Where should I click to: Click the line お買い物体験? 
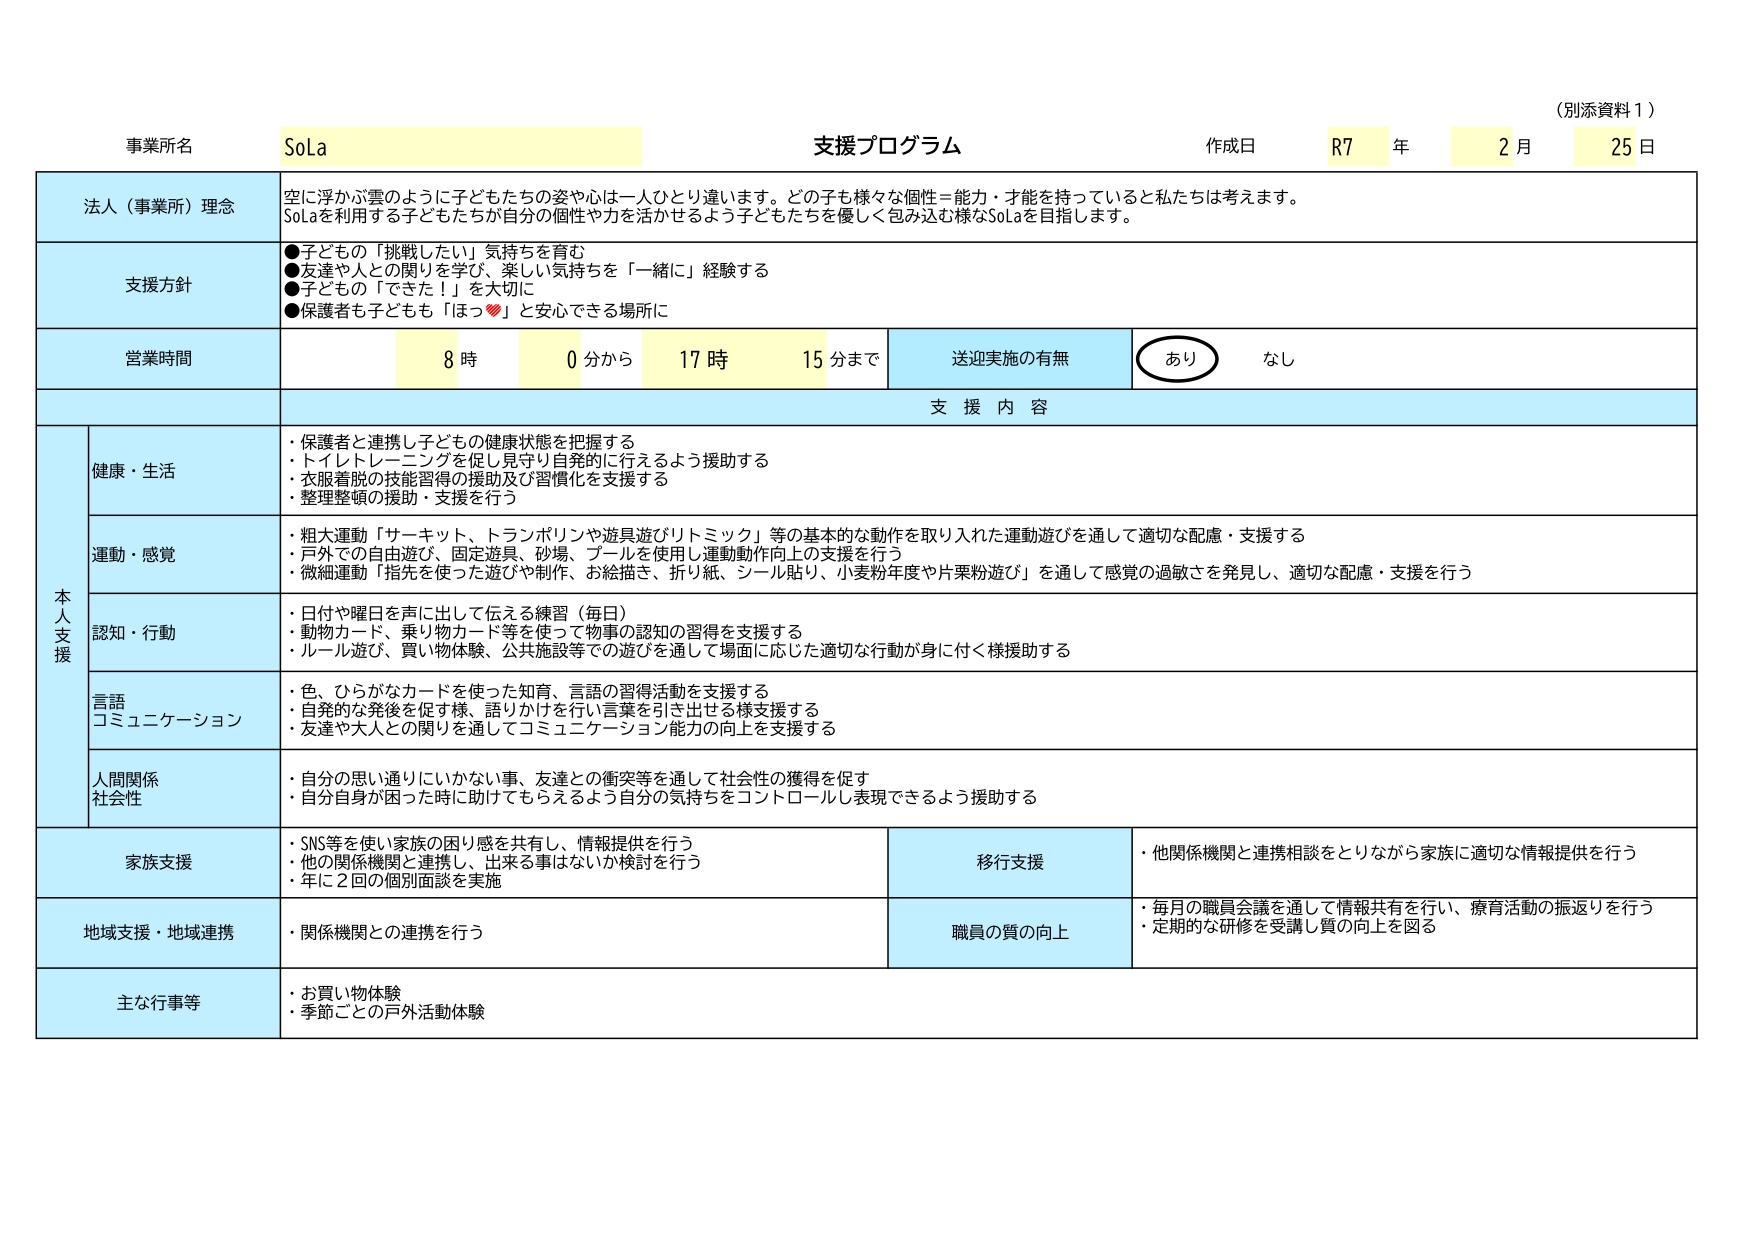pos(343,994)
